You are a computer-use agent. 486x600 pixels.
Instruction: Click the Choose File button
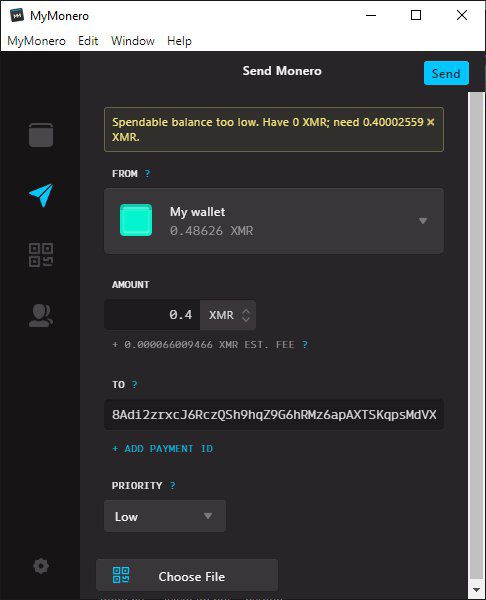187,575
